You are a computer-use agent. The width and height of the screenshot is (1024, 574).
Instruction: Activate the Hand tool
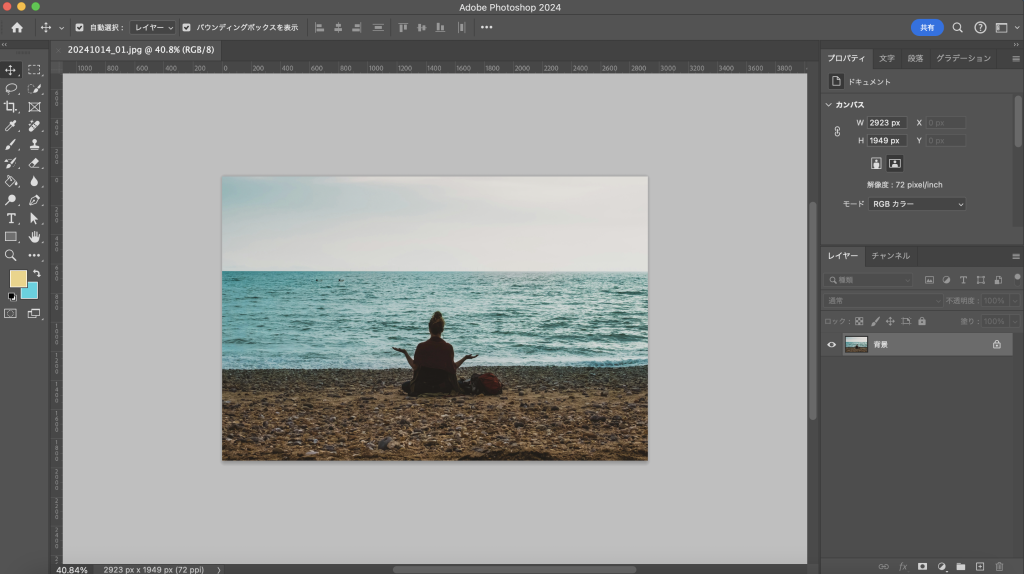coord(34,237)
